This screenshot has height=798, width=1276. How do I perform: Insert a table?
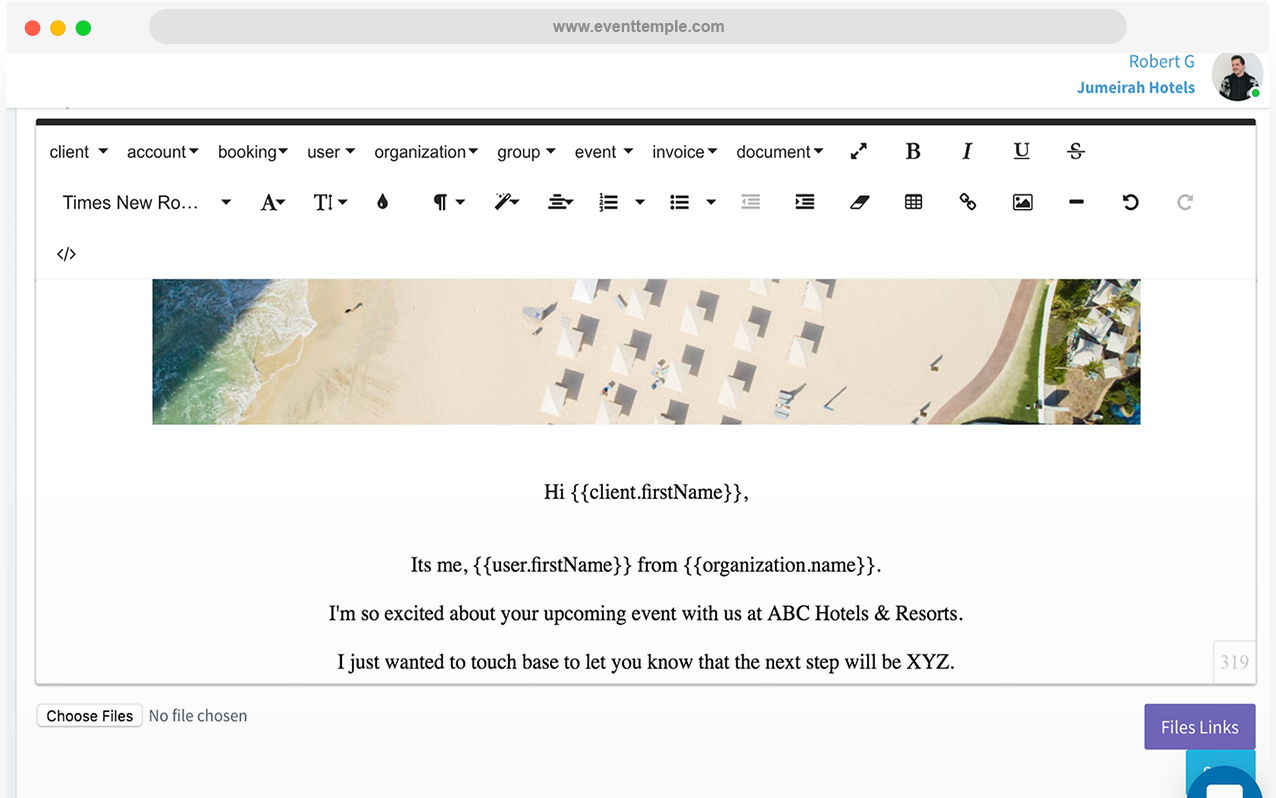tap(914, 202)
